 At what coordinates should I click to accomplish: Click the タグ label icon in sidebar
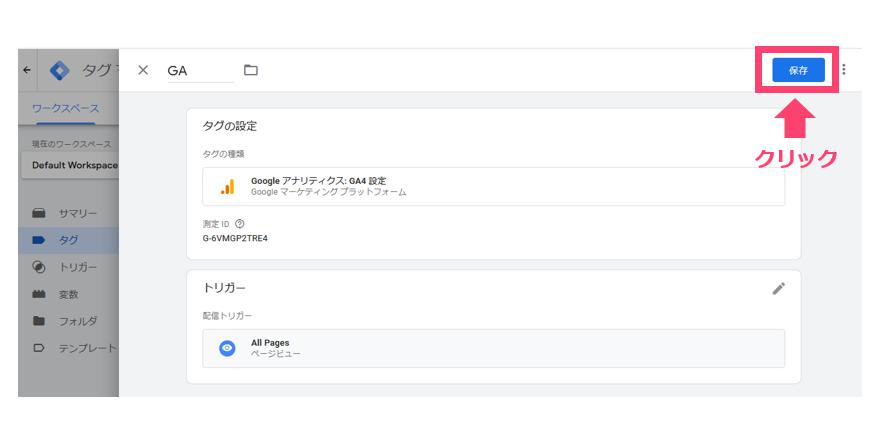pyautogui.click(x=39, y=240)
